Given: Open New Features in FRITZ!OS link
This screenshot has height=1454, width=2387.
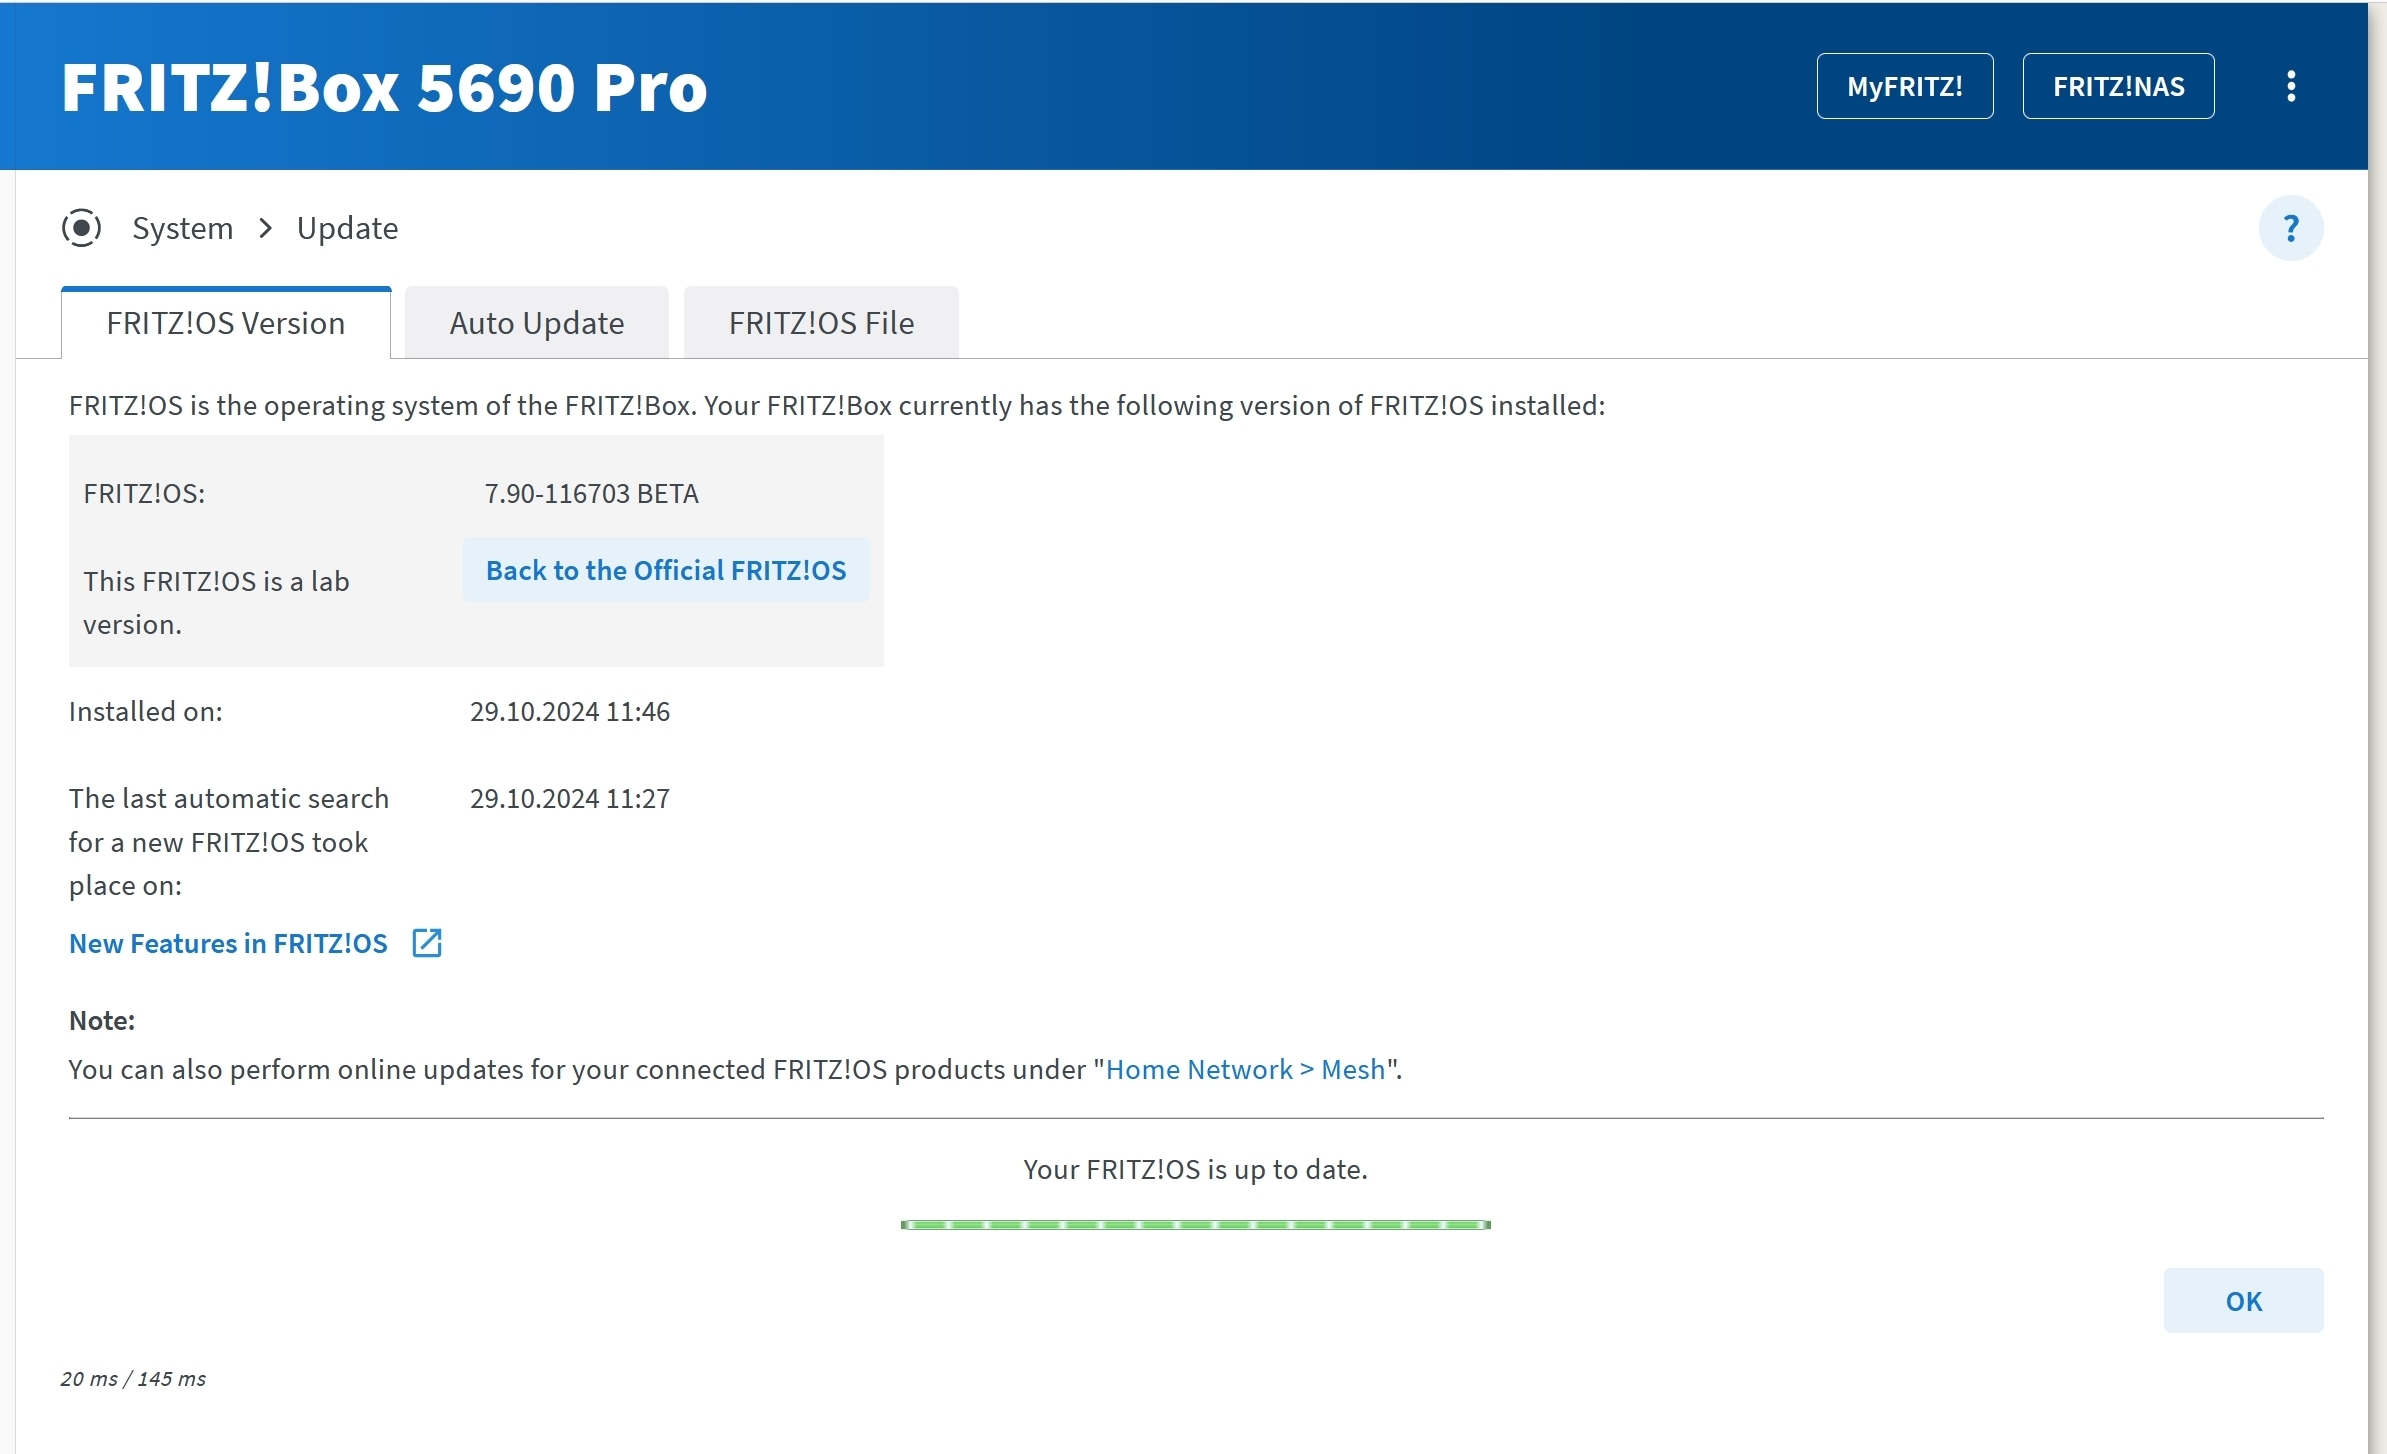Looking at the screenshot, I should tap(228, 943).
